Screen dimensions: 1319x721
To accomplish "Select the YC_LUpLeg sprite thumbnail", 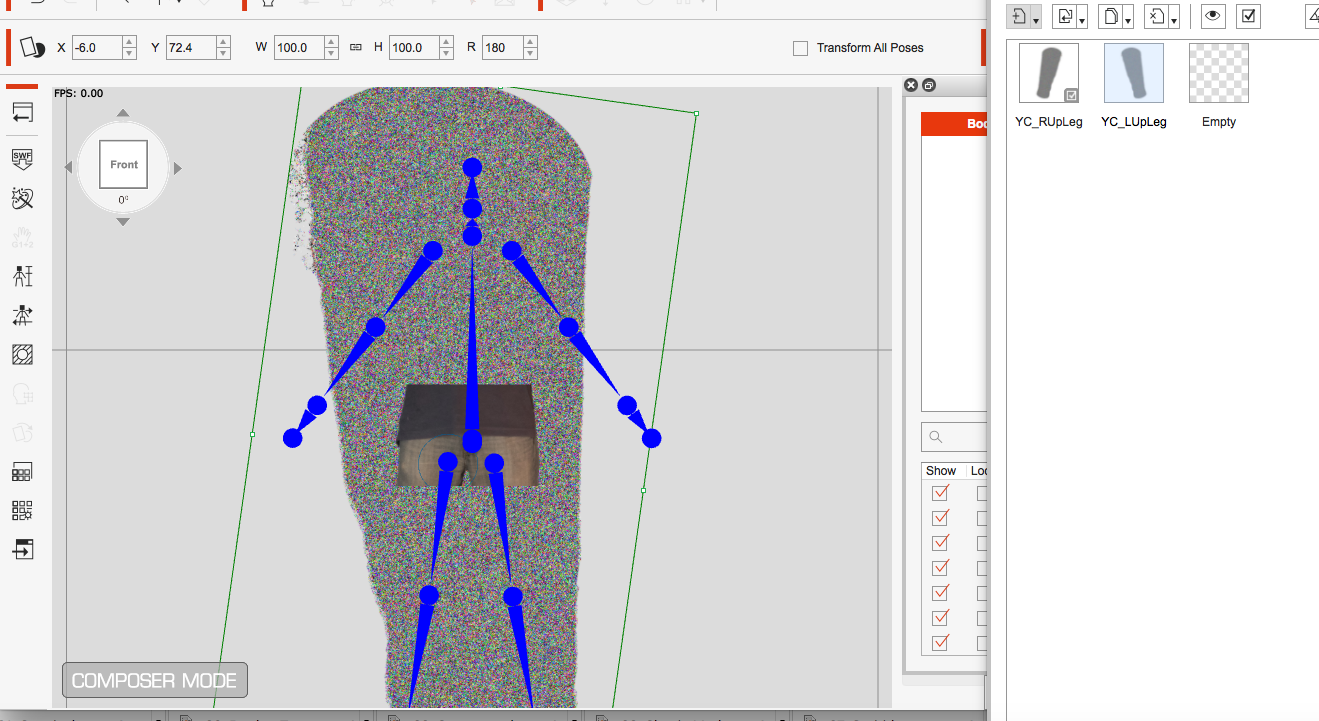I will coord(1134,73).
